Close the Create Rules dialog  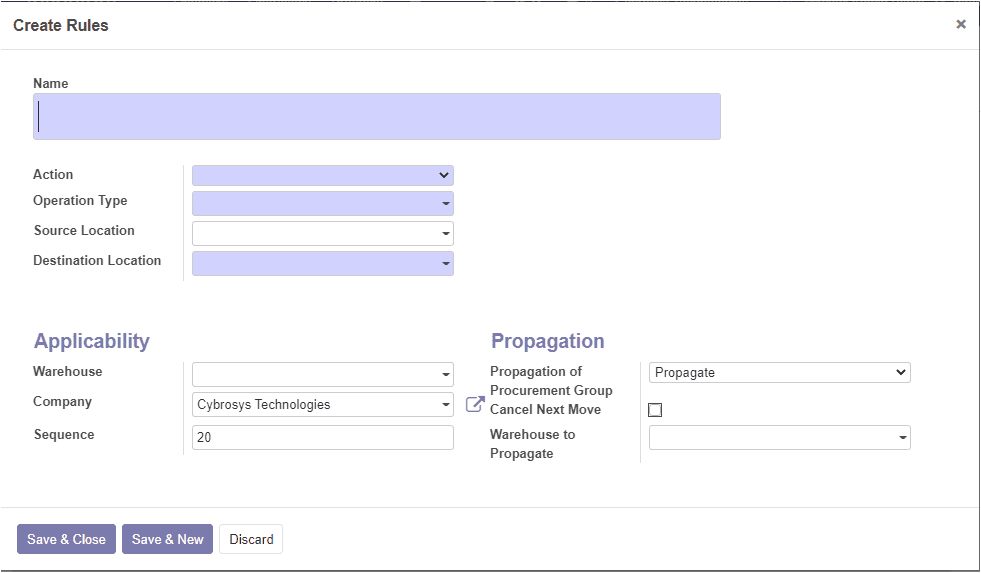[x=961, y=24]
